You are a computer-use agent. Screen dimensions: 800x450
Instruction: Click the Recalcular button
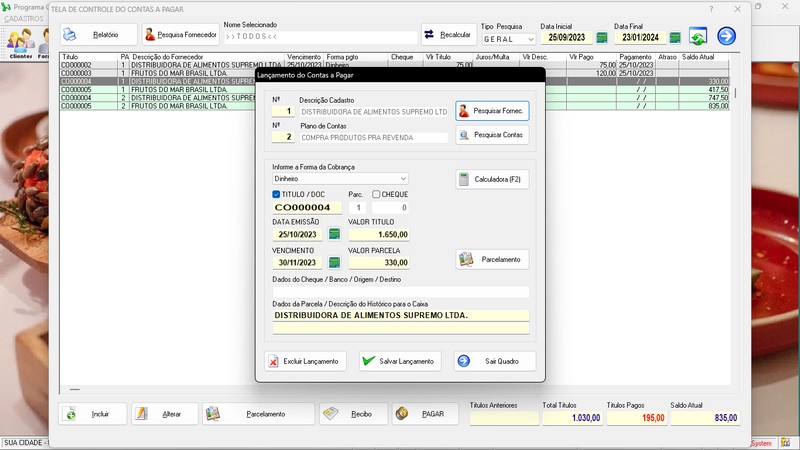[x=448, y=35]
